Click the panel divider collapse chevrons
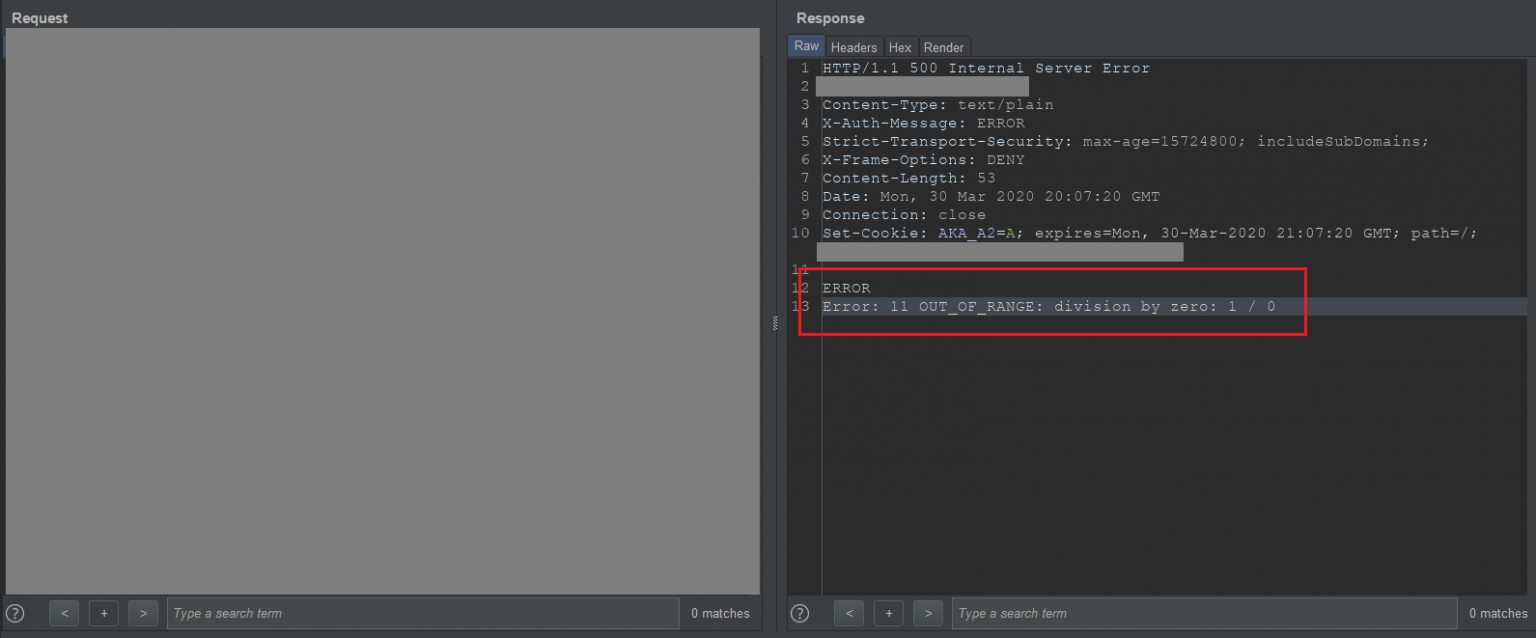The image size is (1536, 638). [773, 324]
